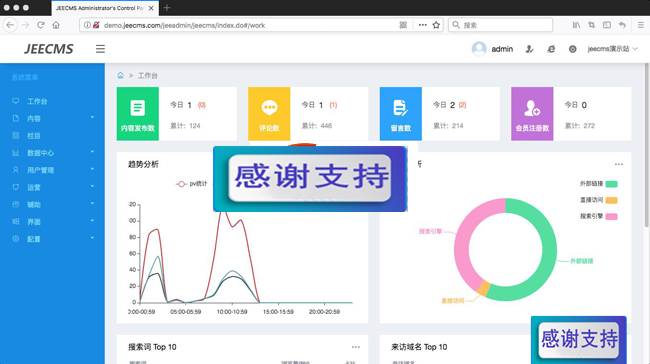Open the jeecms演示站 site dropdown

(x=612, y=49)
